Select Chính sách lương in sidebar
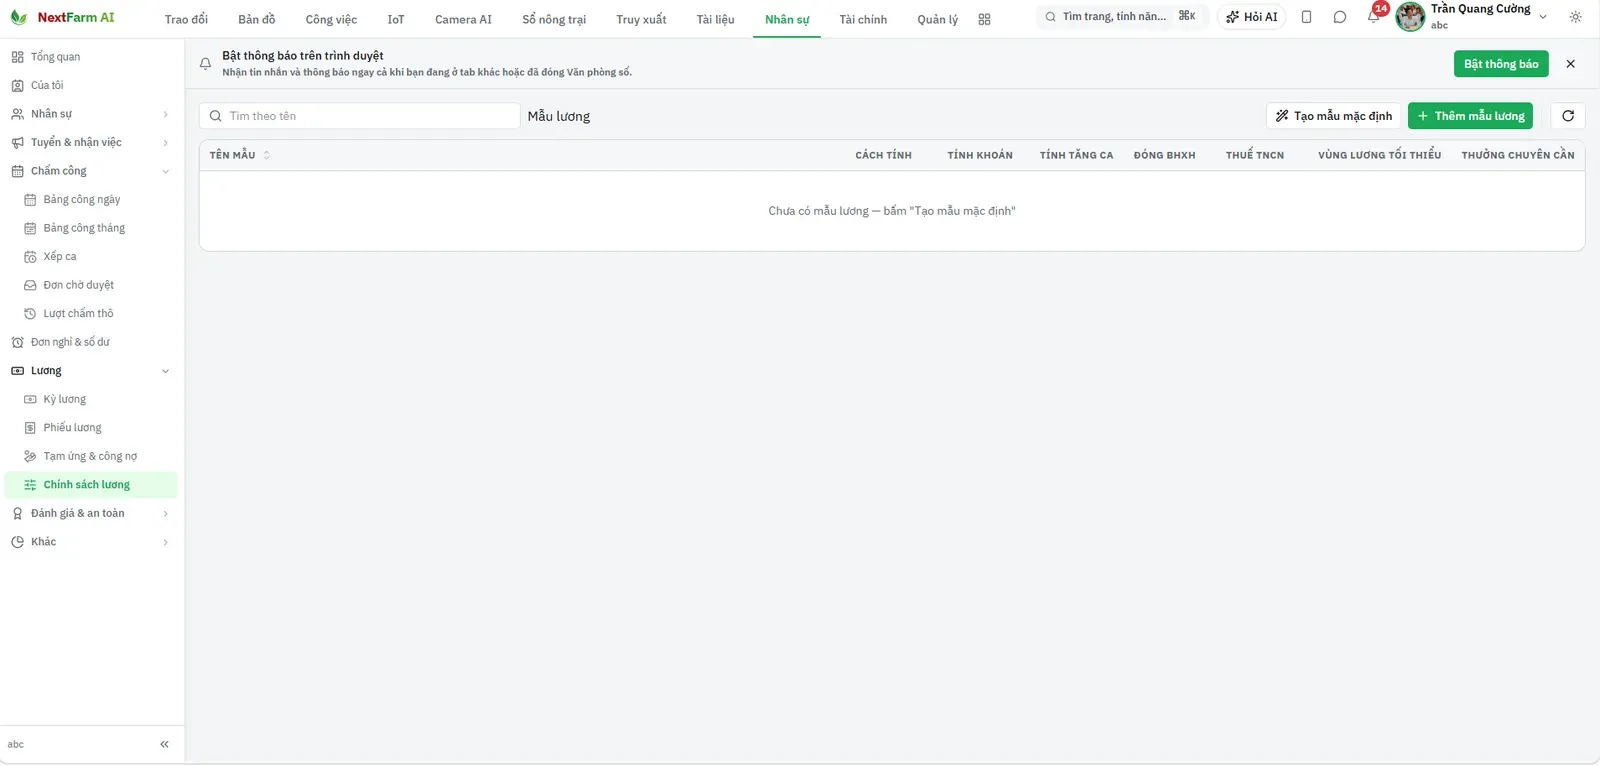Screen dimensions: 1600x766 [92, 484]
